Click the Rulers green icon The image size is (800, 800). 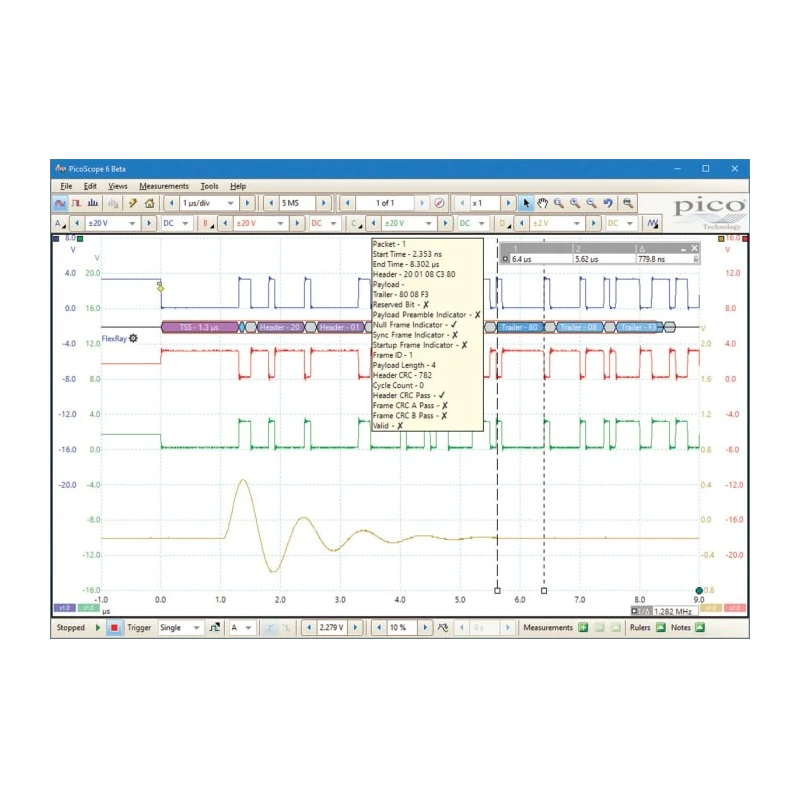tap(661, 628)
